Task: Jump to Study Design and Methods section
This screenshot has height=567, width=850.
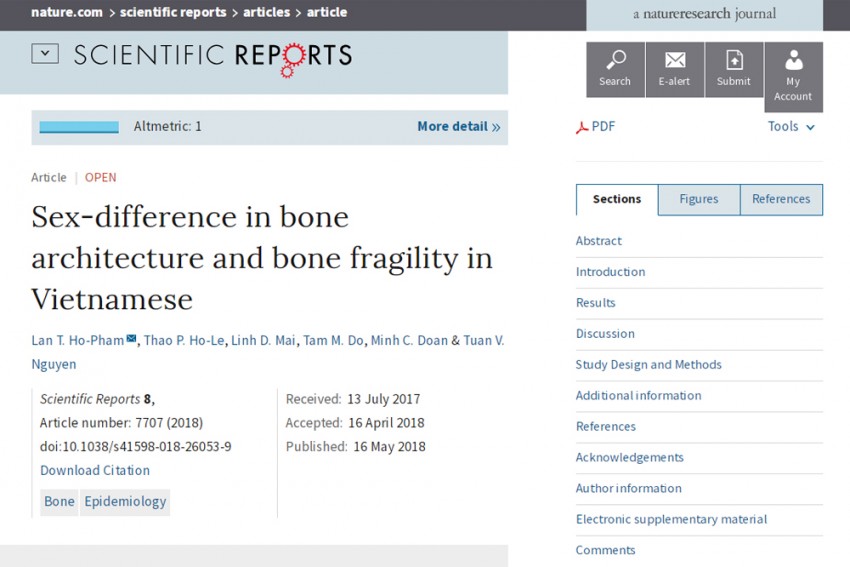Action: coord(648,364)
